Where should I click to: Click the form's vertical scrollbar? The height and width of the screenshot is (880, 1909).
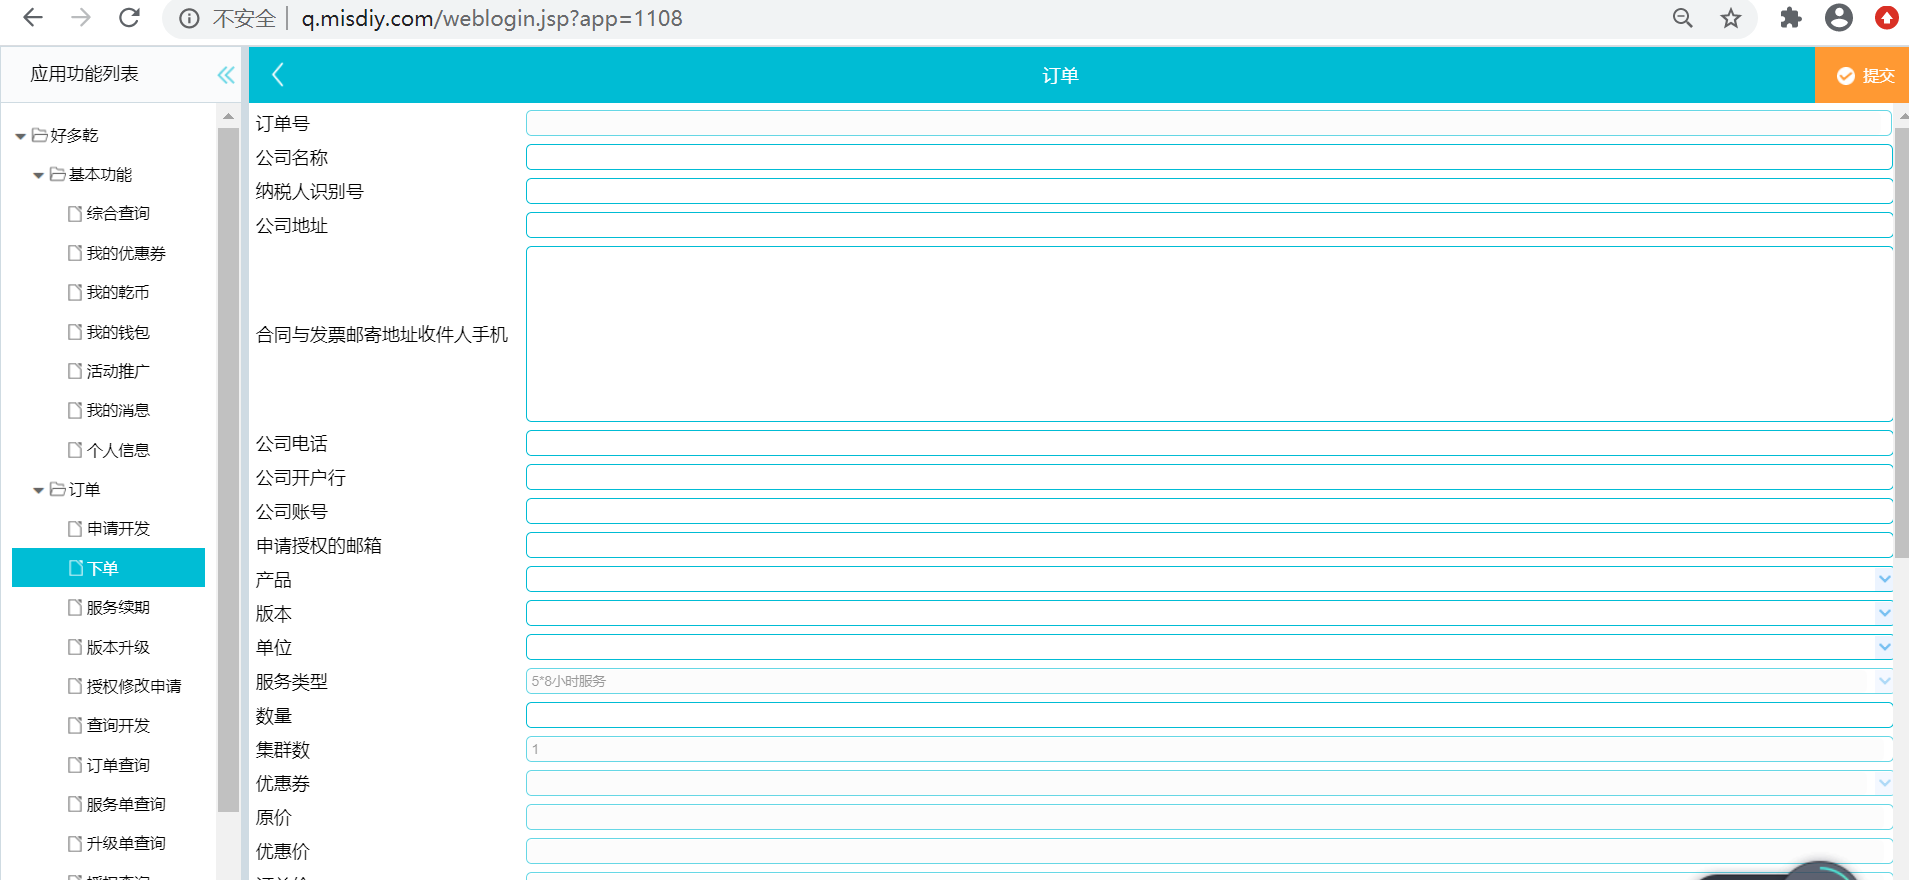point(1902,342)
